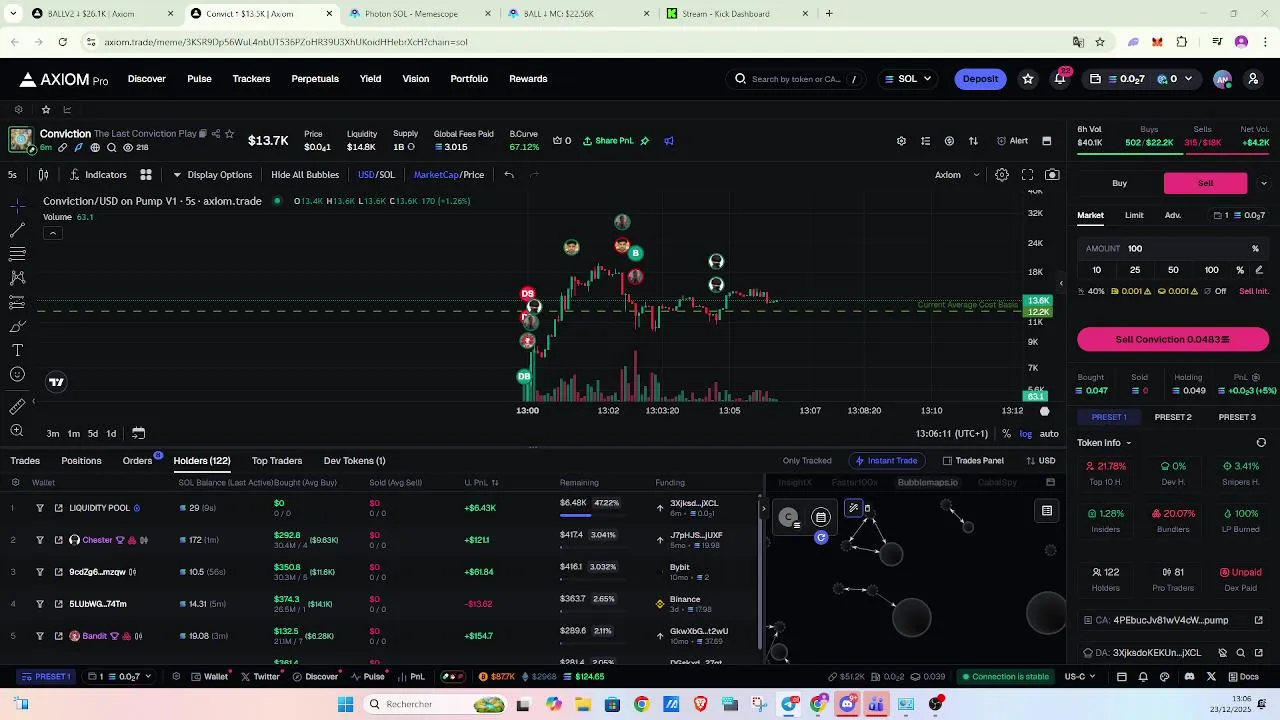This screenshot has height=720, width=1280.
Task: Select the text annotation tool
Action: click(x=17, y=350)
